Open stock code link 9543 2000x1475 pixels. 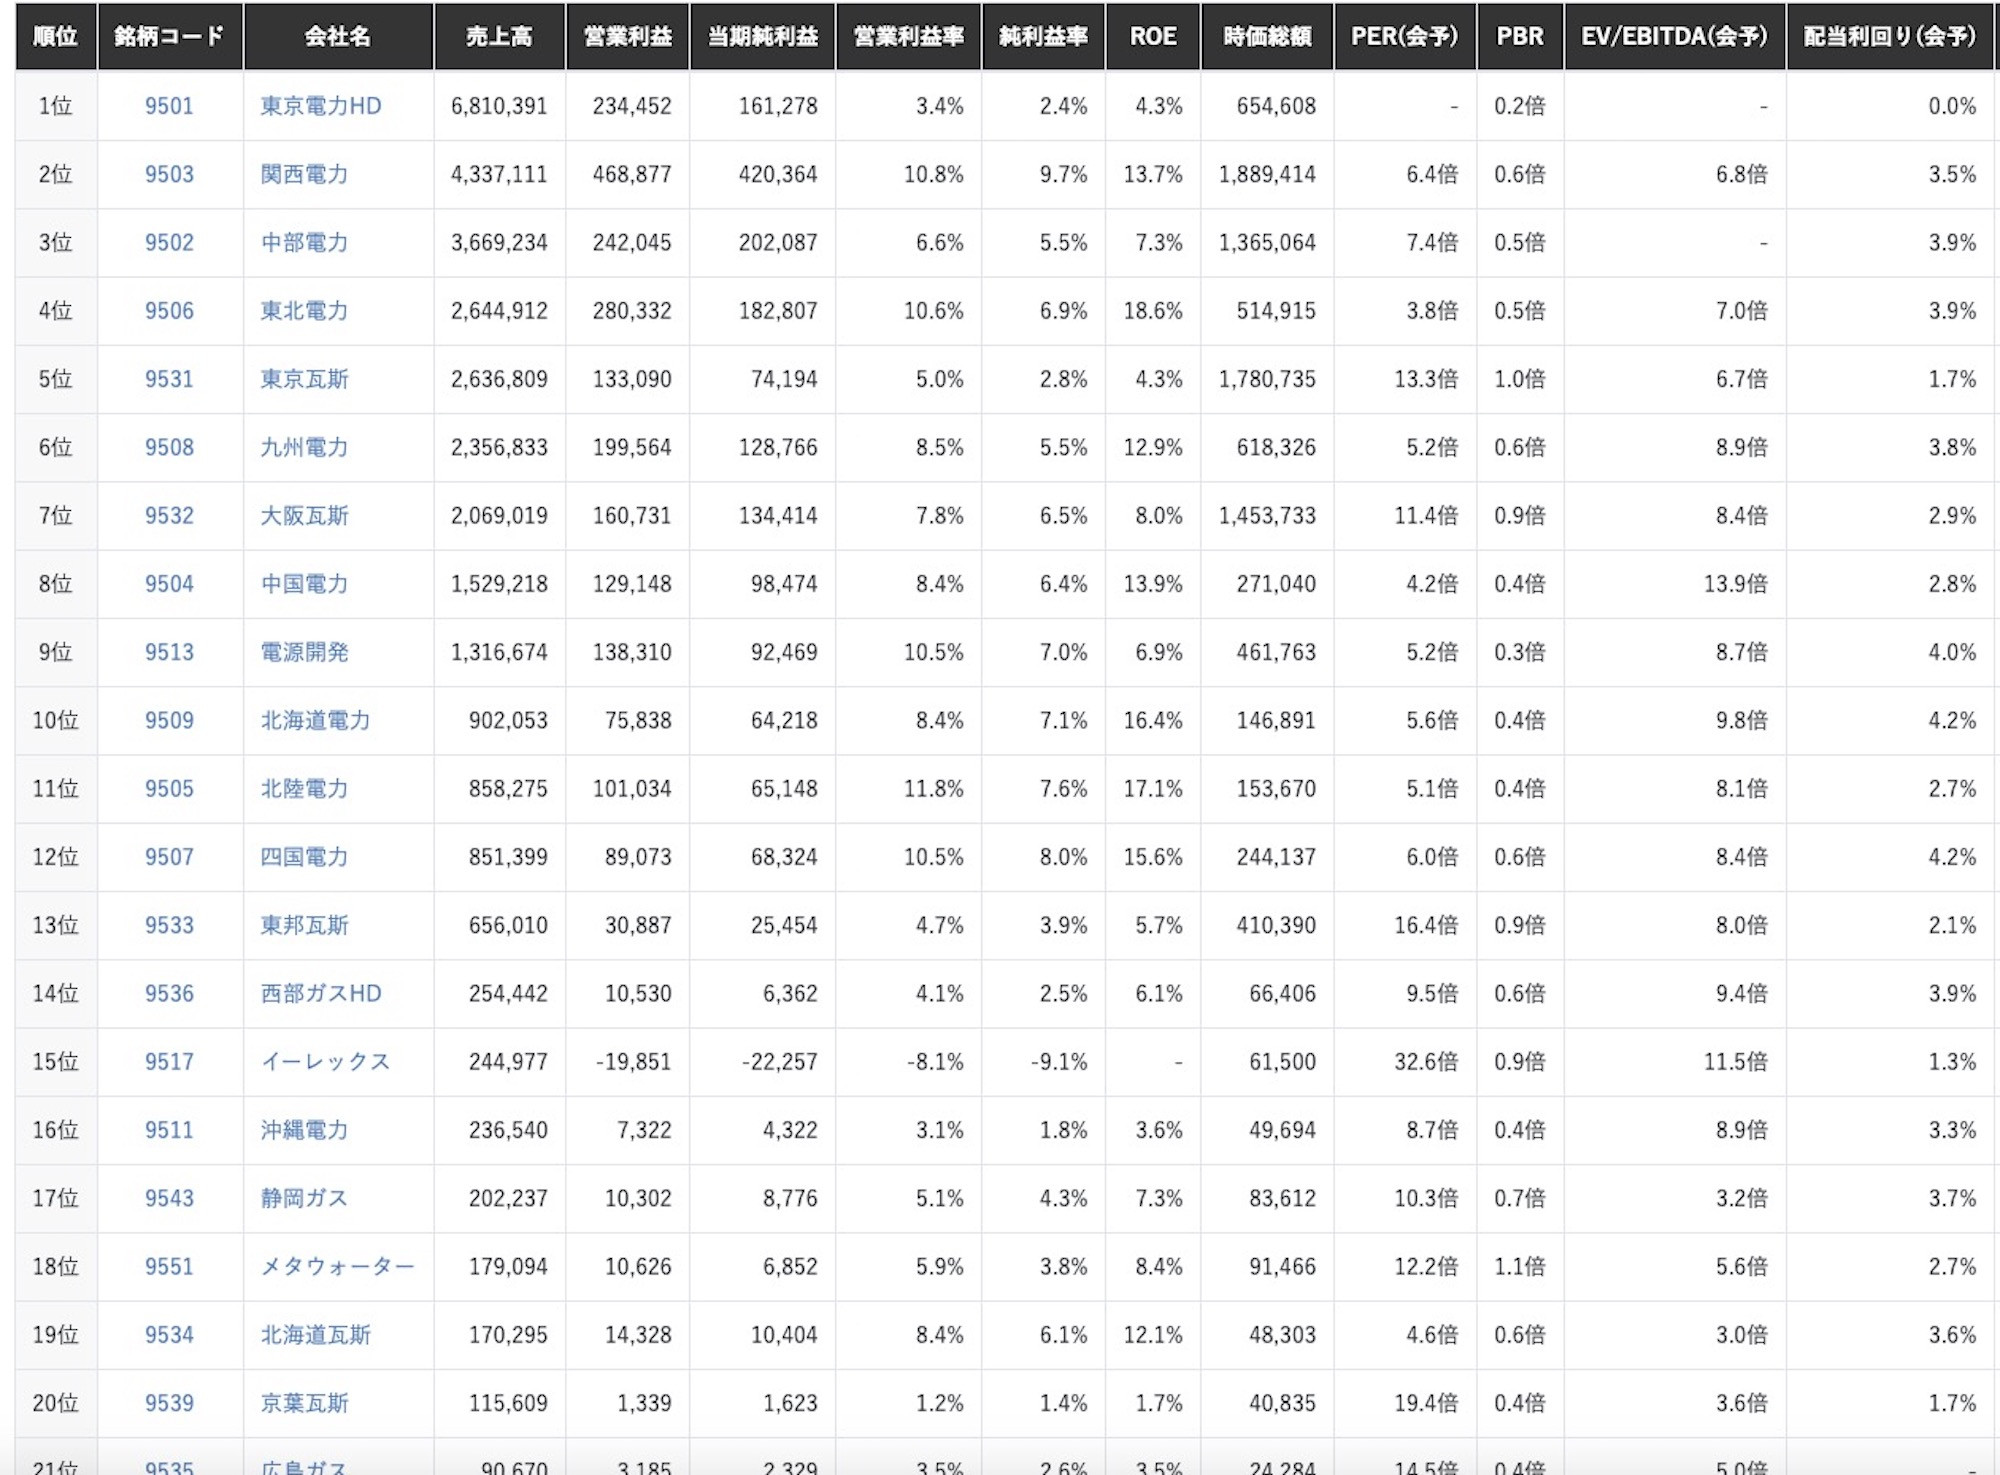click(x=169, y=1198)
